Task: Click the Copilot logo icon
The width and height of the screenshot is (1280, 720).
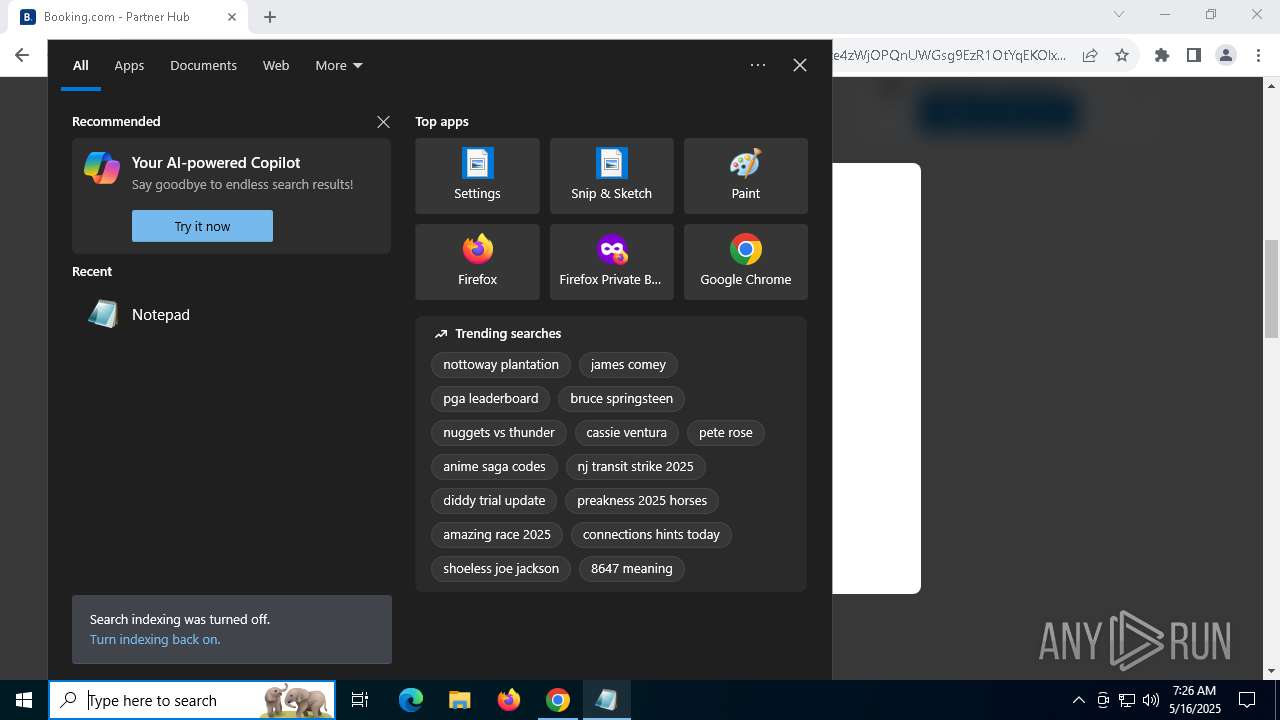Action: (x=102, y=168)
